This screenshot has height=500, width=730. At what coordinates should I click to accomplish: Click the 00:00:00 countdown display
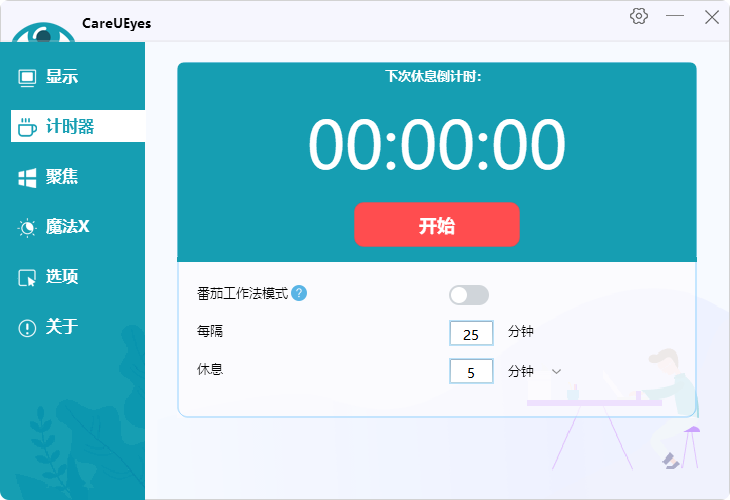[x=437, y=144]
